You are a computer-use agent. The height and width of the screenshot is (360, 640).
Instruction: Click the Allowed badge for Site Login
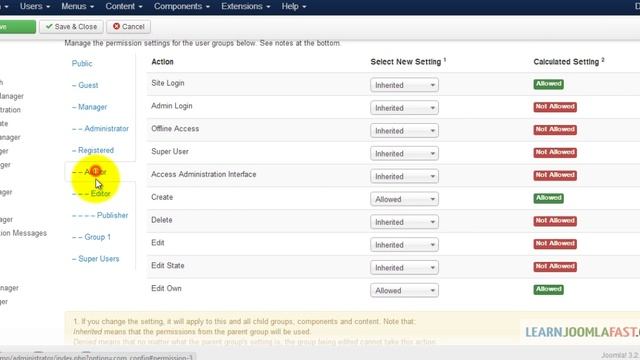click(549, 84)
